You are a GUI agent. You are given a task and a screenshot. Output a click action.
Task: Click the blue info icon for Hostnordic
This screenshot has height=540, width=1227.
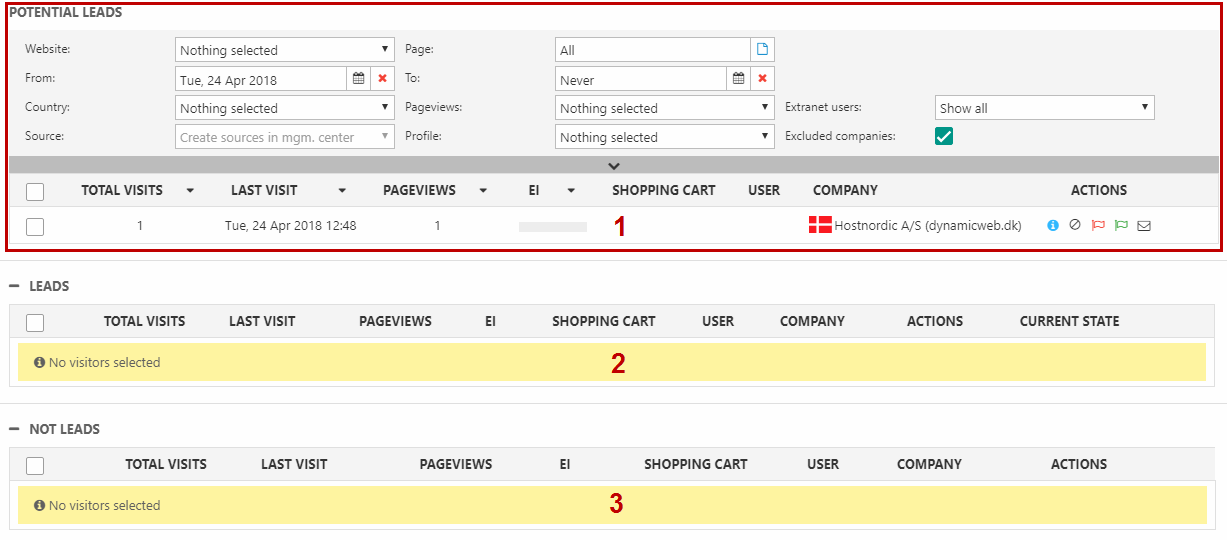(x=1053, y=226)
